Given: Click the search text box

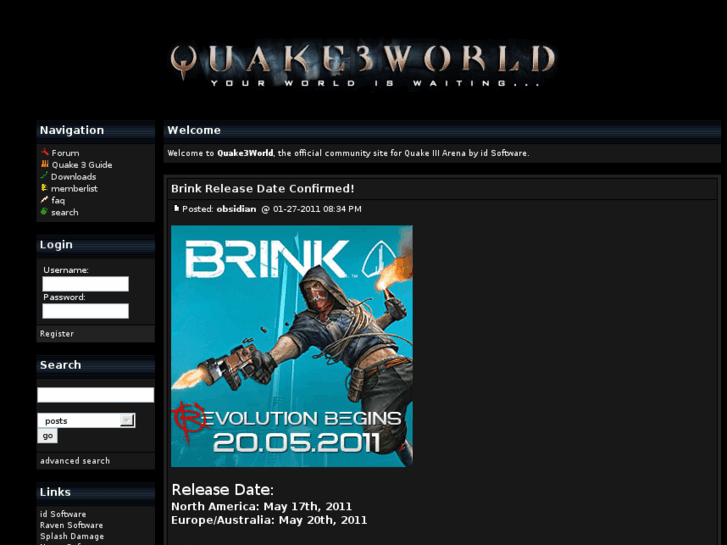Looking at the screenshot, I should pyautogui.click(x=96, y=395).
